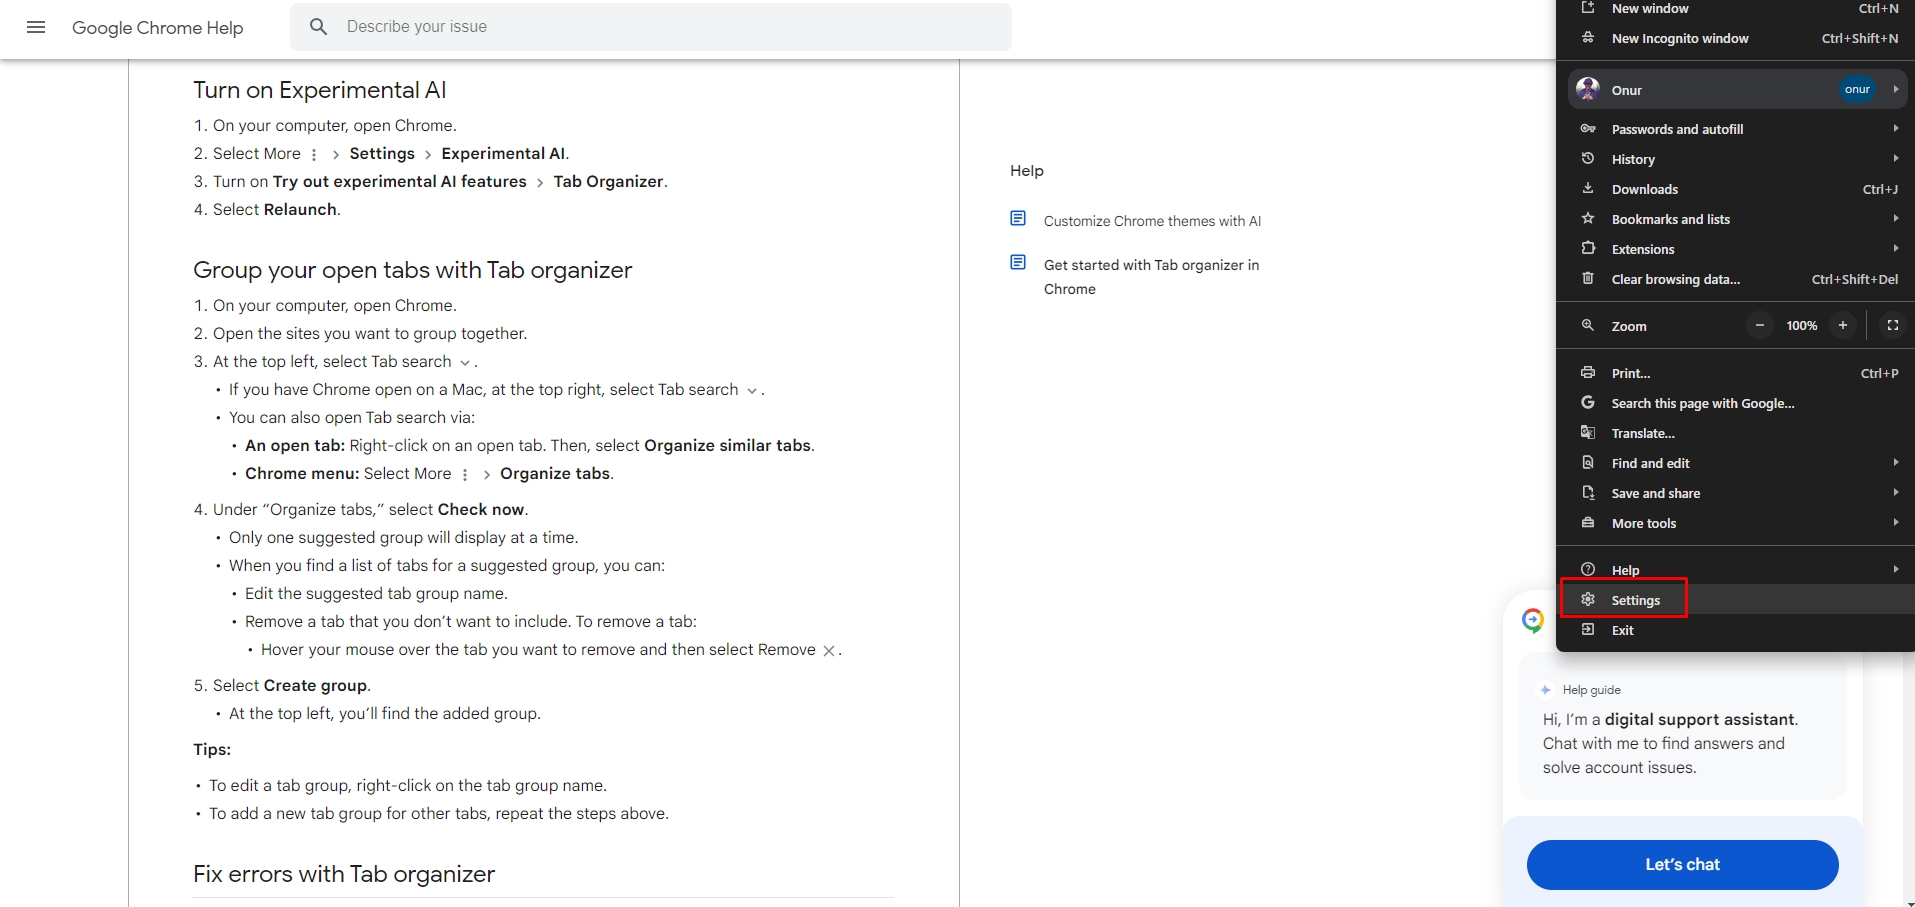Click the Translate icon
The image size is (1915, 907).
tap(1588, 433)
